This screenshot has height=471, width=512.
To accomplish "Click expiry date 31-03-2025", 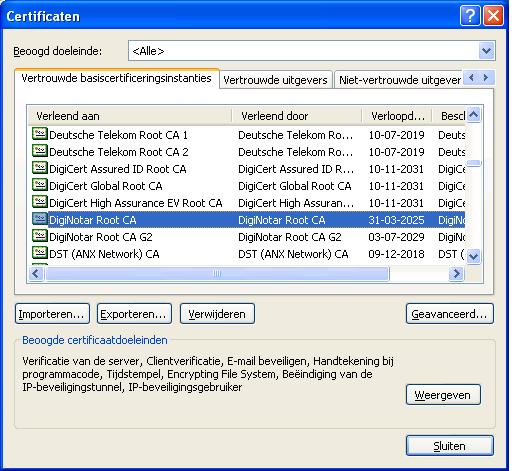I will click(x=396, y=220).
